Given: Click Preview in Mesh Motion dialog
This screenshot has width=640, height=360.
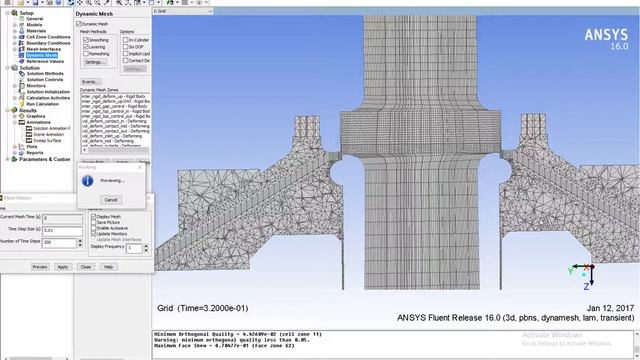Looking at the screenshot, I should (40, 267).
